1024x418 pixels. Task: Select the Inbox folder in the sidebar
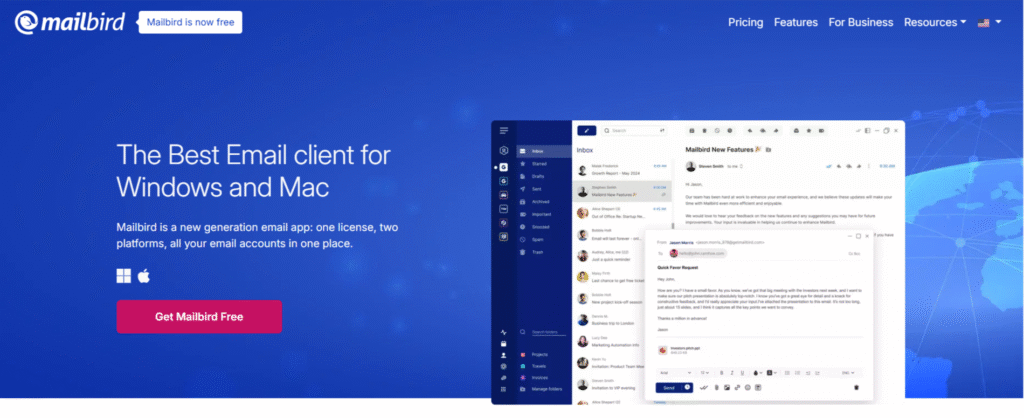[544, 152]
